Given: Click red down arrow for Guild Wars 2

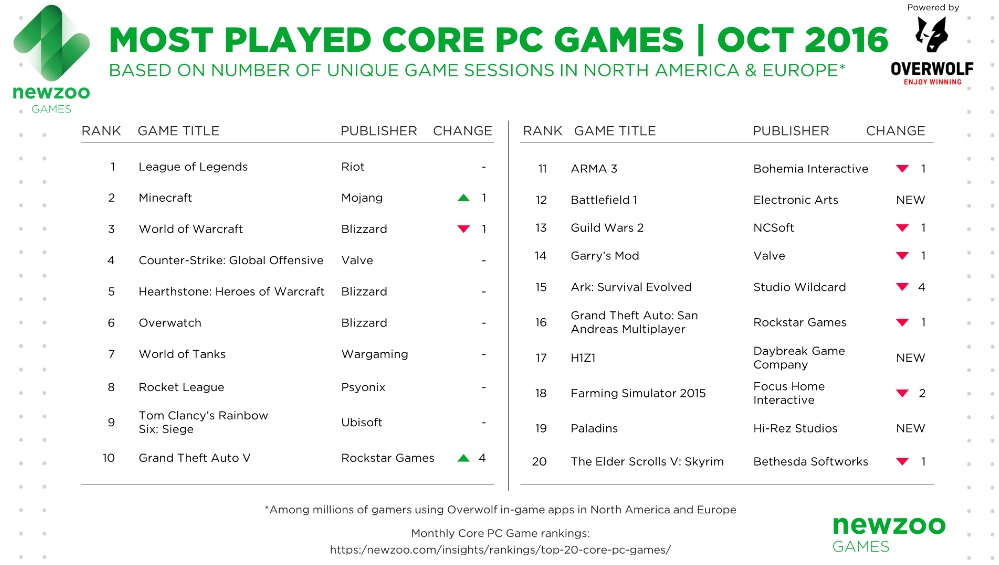Looking at the screenshot, I should 902,228.
